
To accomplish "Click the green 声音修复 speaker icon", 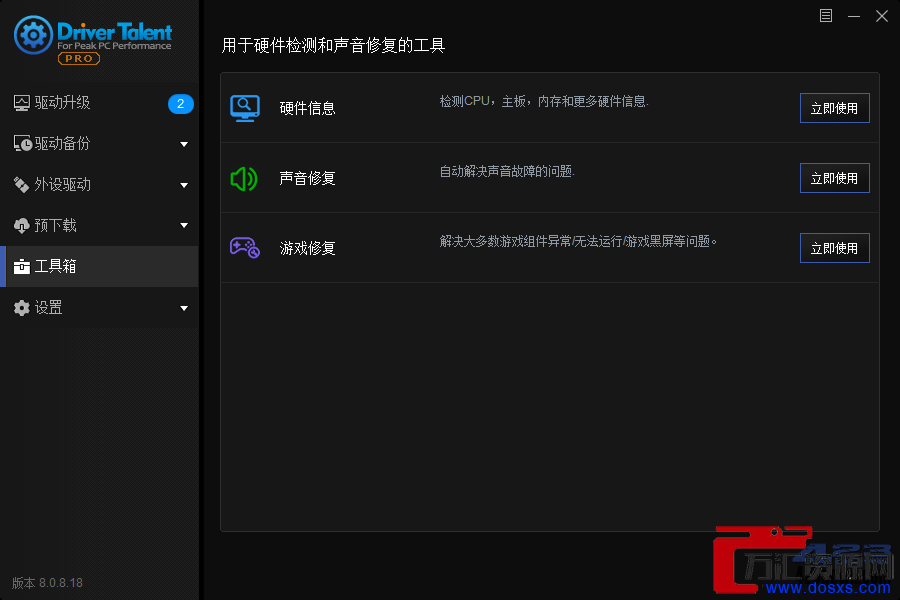I will (x=244, y=179).
